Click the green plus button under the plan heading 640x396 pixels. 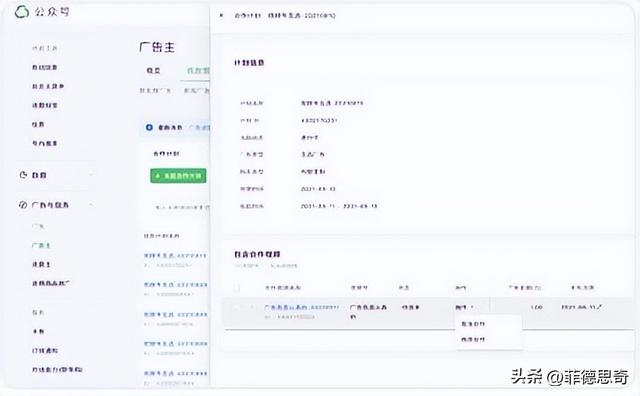coord(178,176)
